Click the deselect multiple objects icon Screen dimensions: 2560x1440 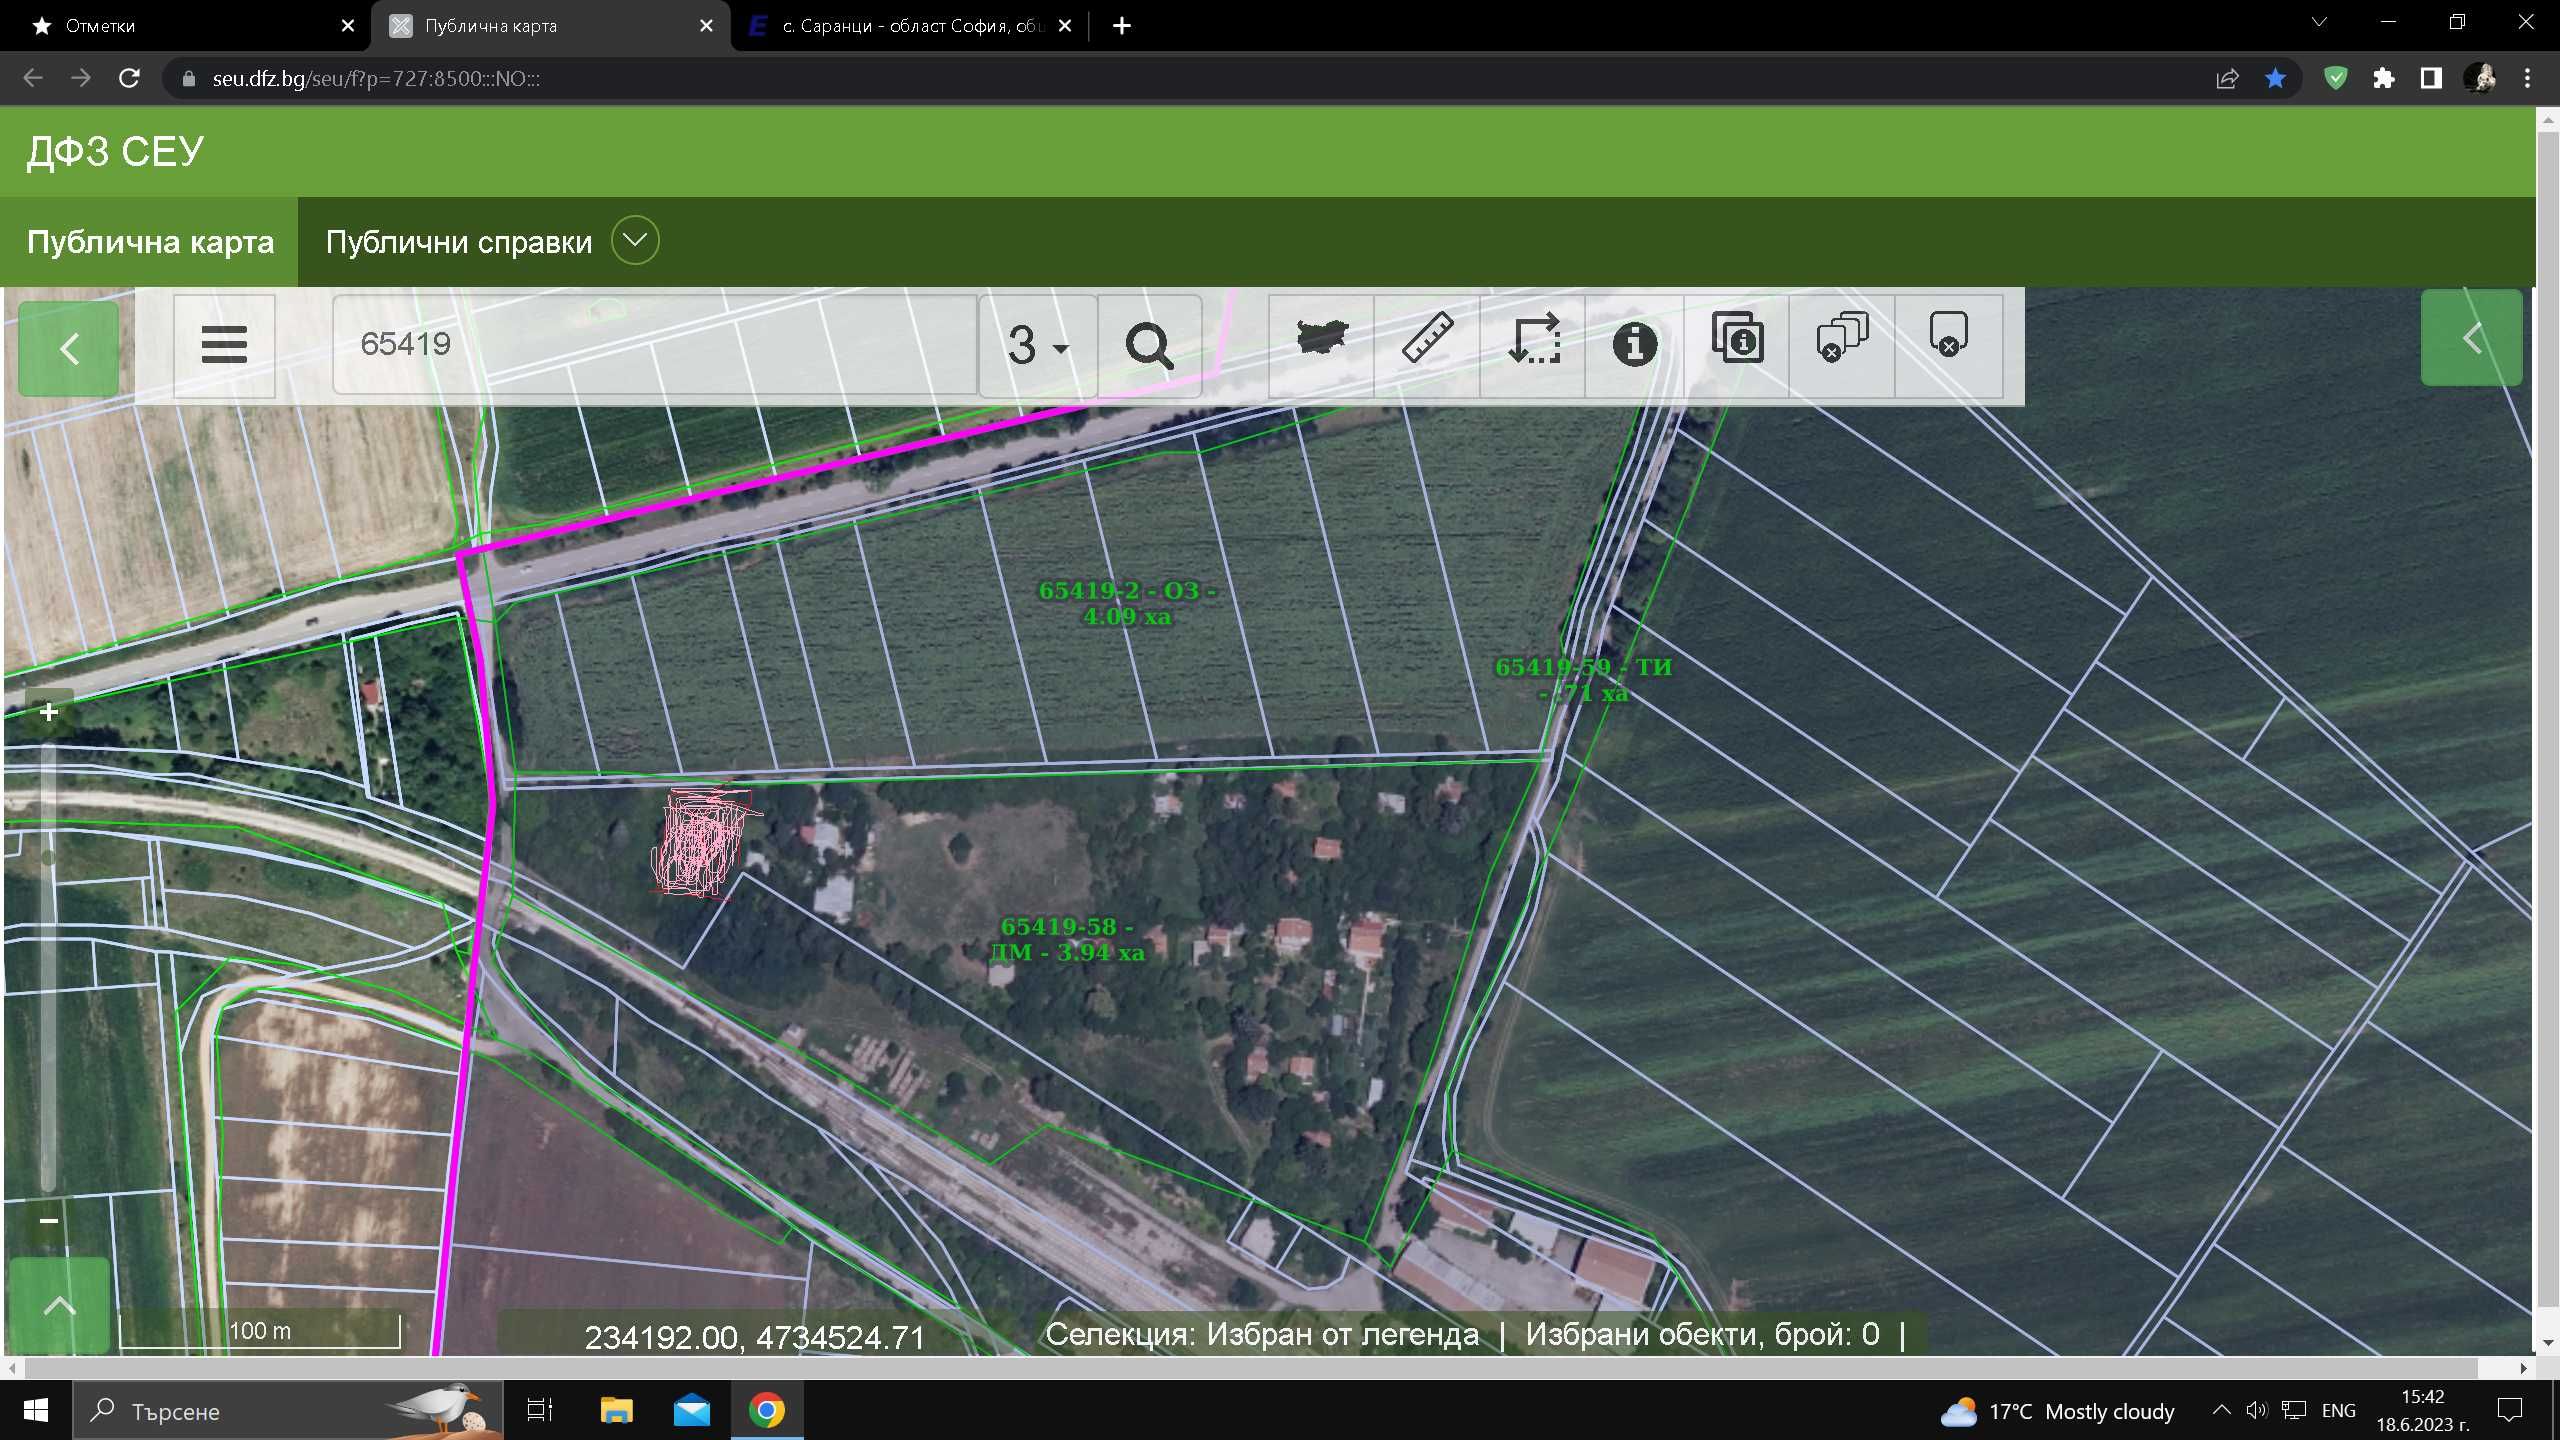click(1842, 338)
